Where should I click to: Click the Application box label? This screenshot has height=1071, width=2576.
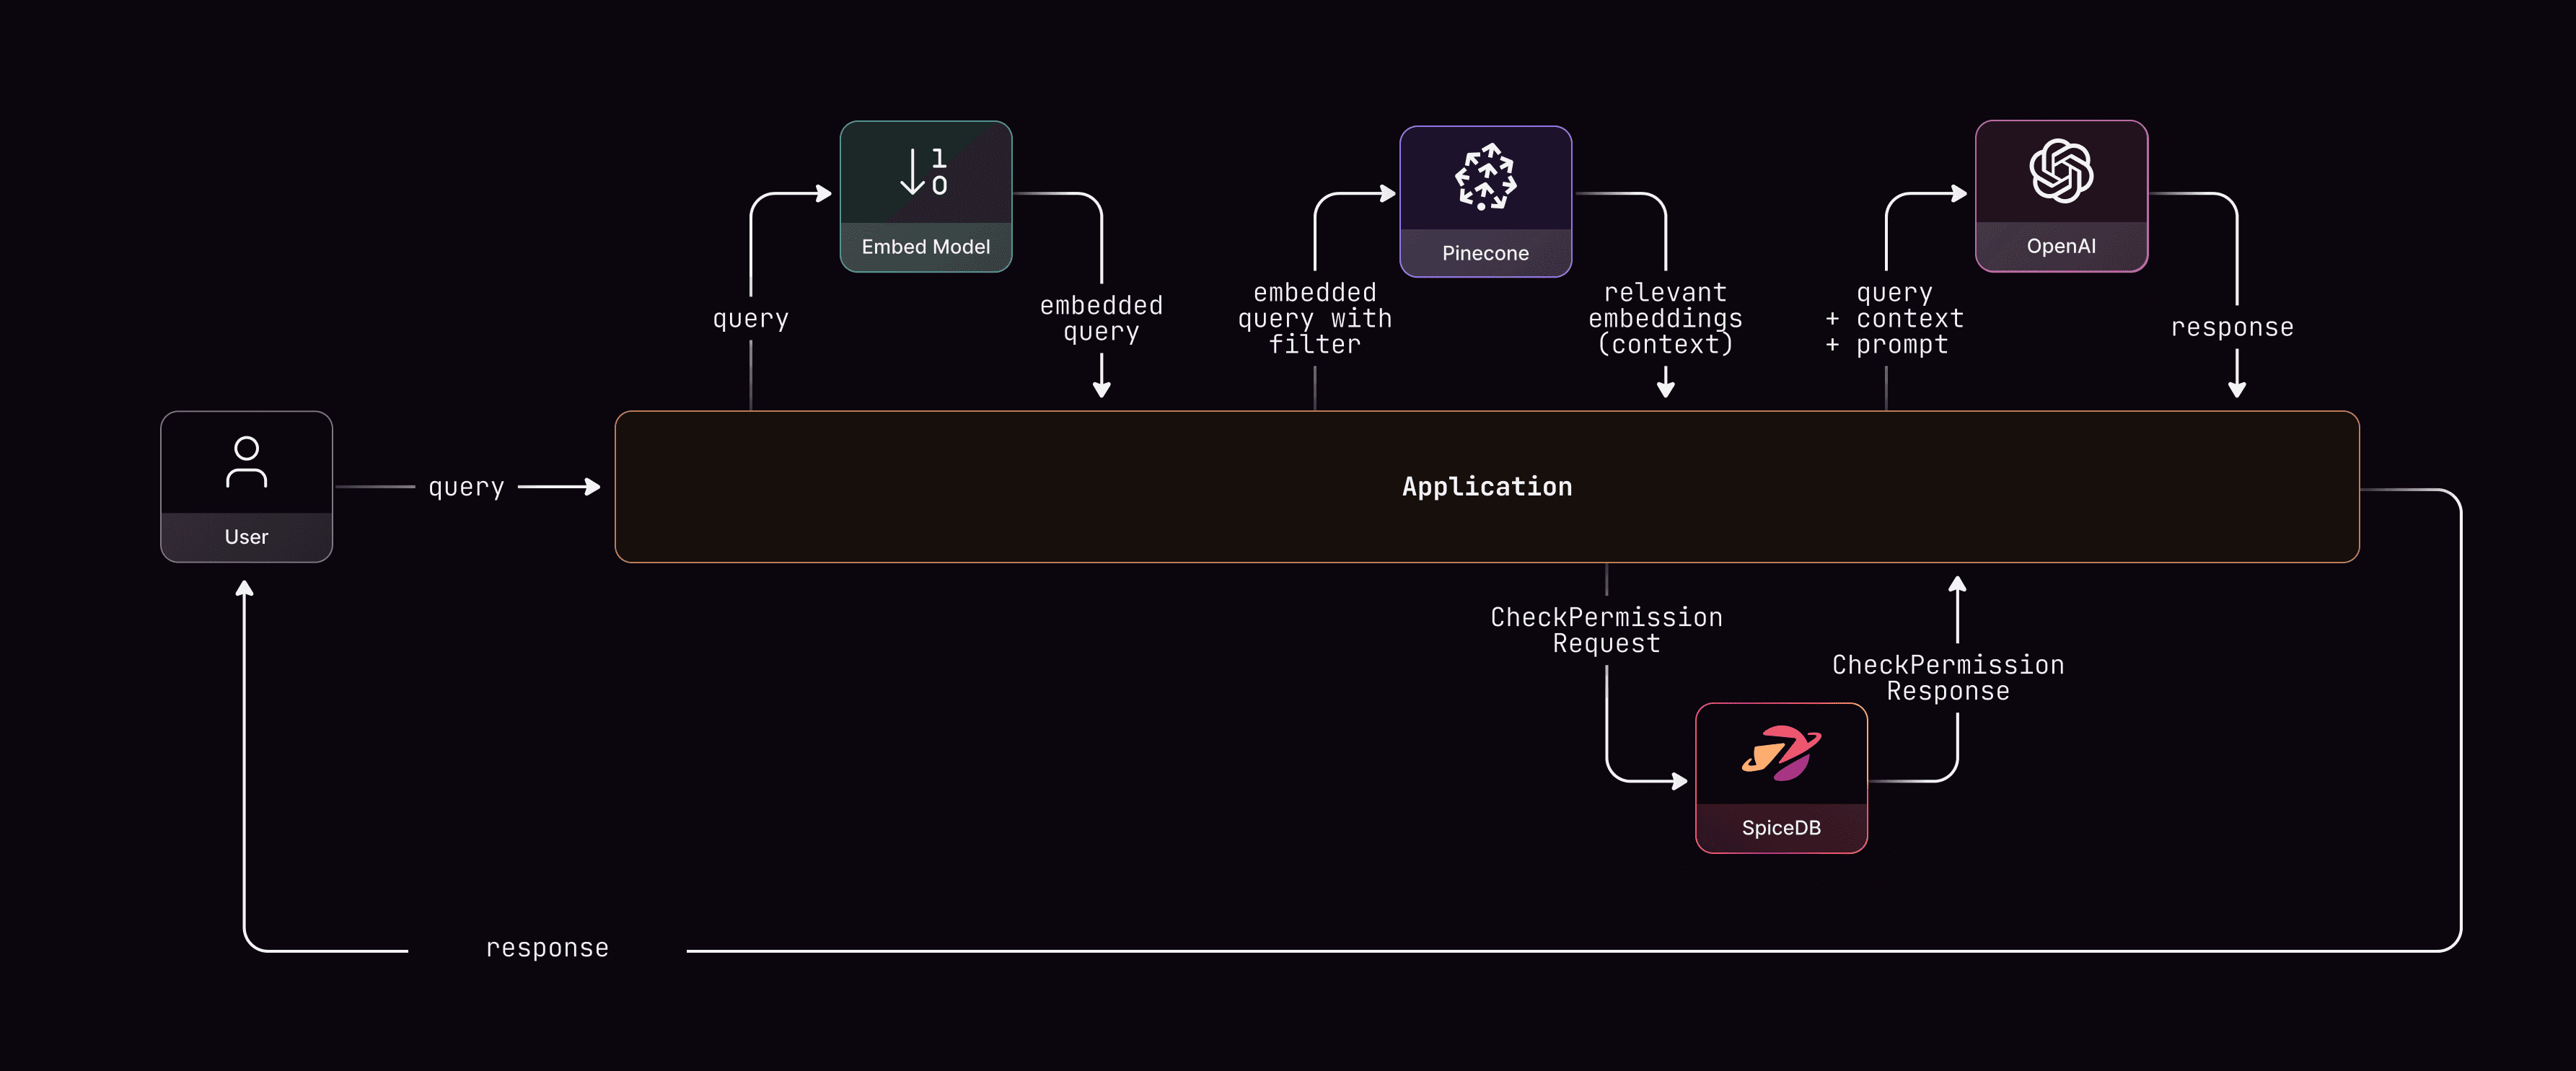(x=1486, y=487)
